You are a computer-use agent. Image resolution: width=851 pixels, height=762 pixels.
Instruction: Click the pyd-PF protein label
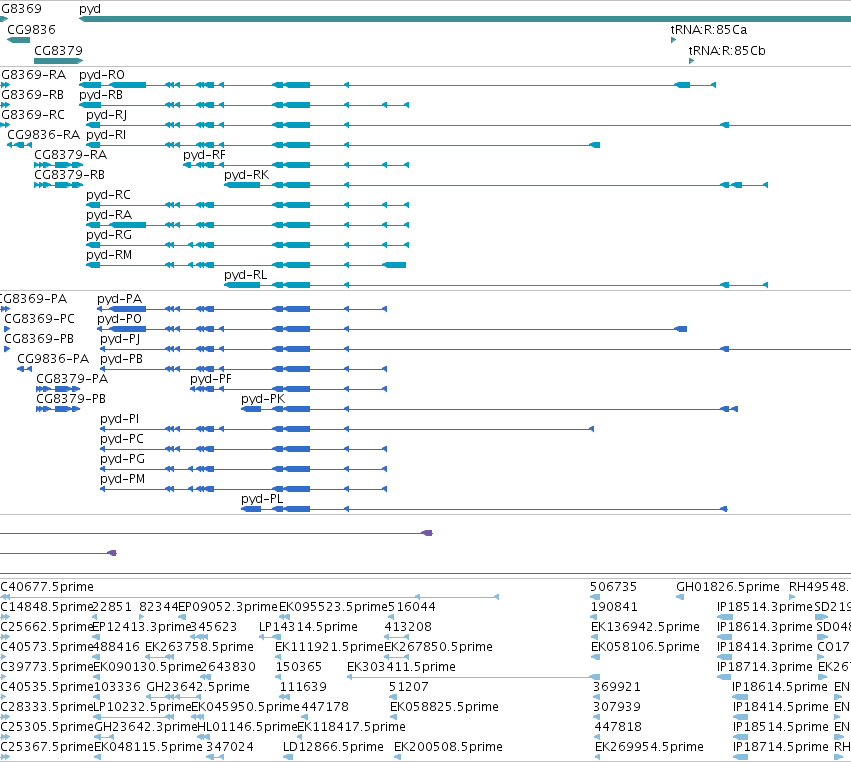[211, 379]
